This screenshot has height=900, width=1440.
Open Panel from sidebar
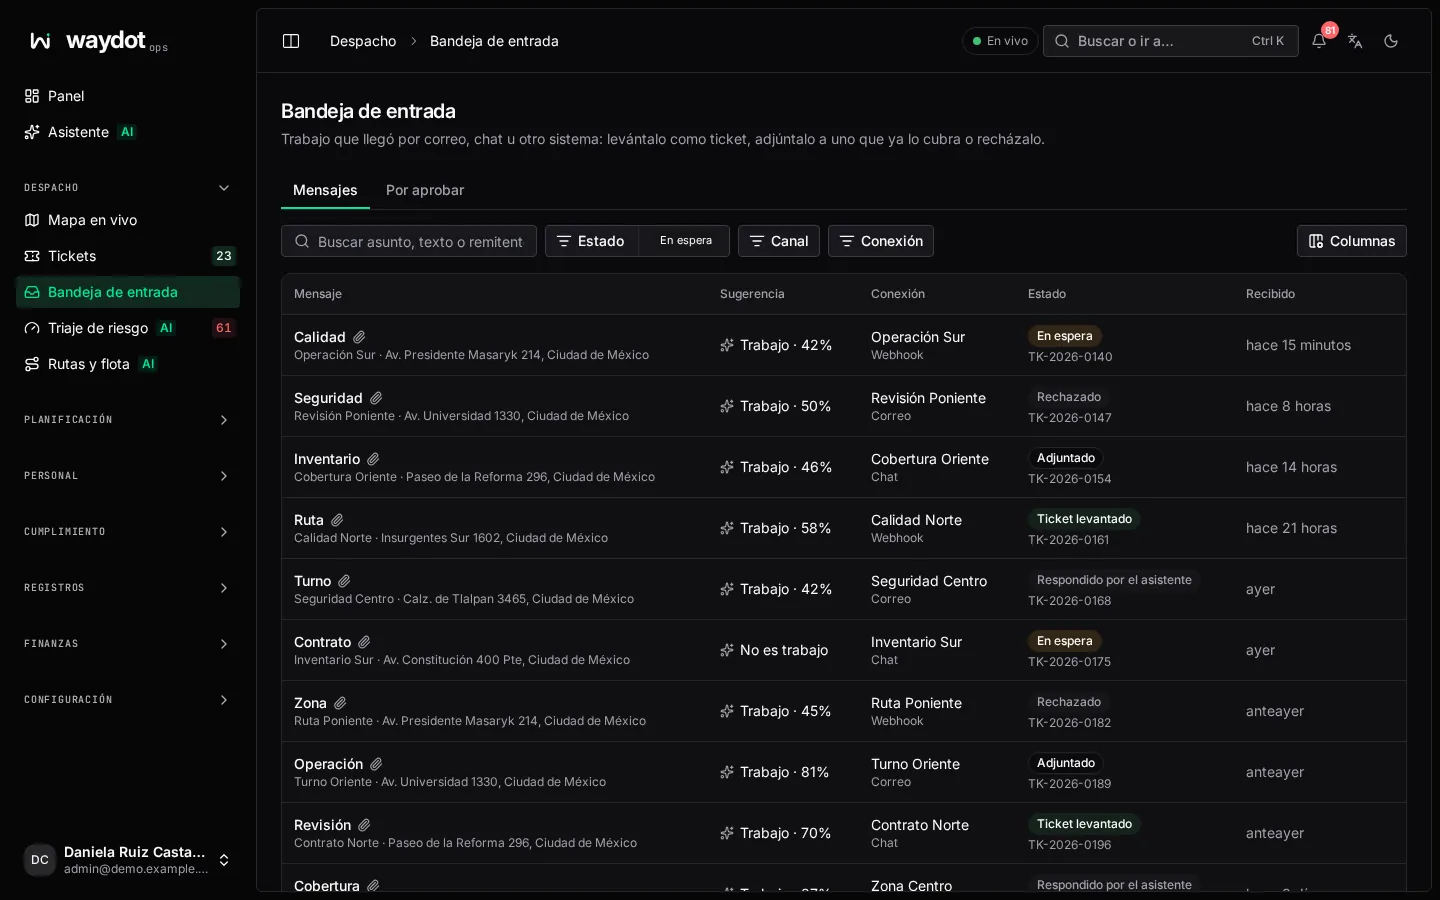128,96
